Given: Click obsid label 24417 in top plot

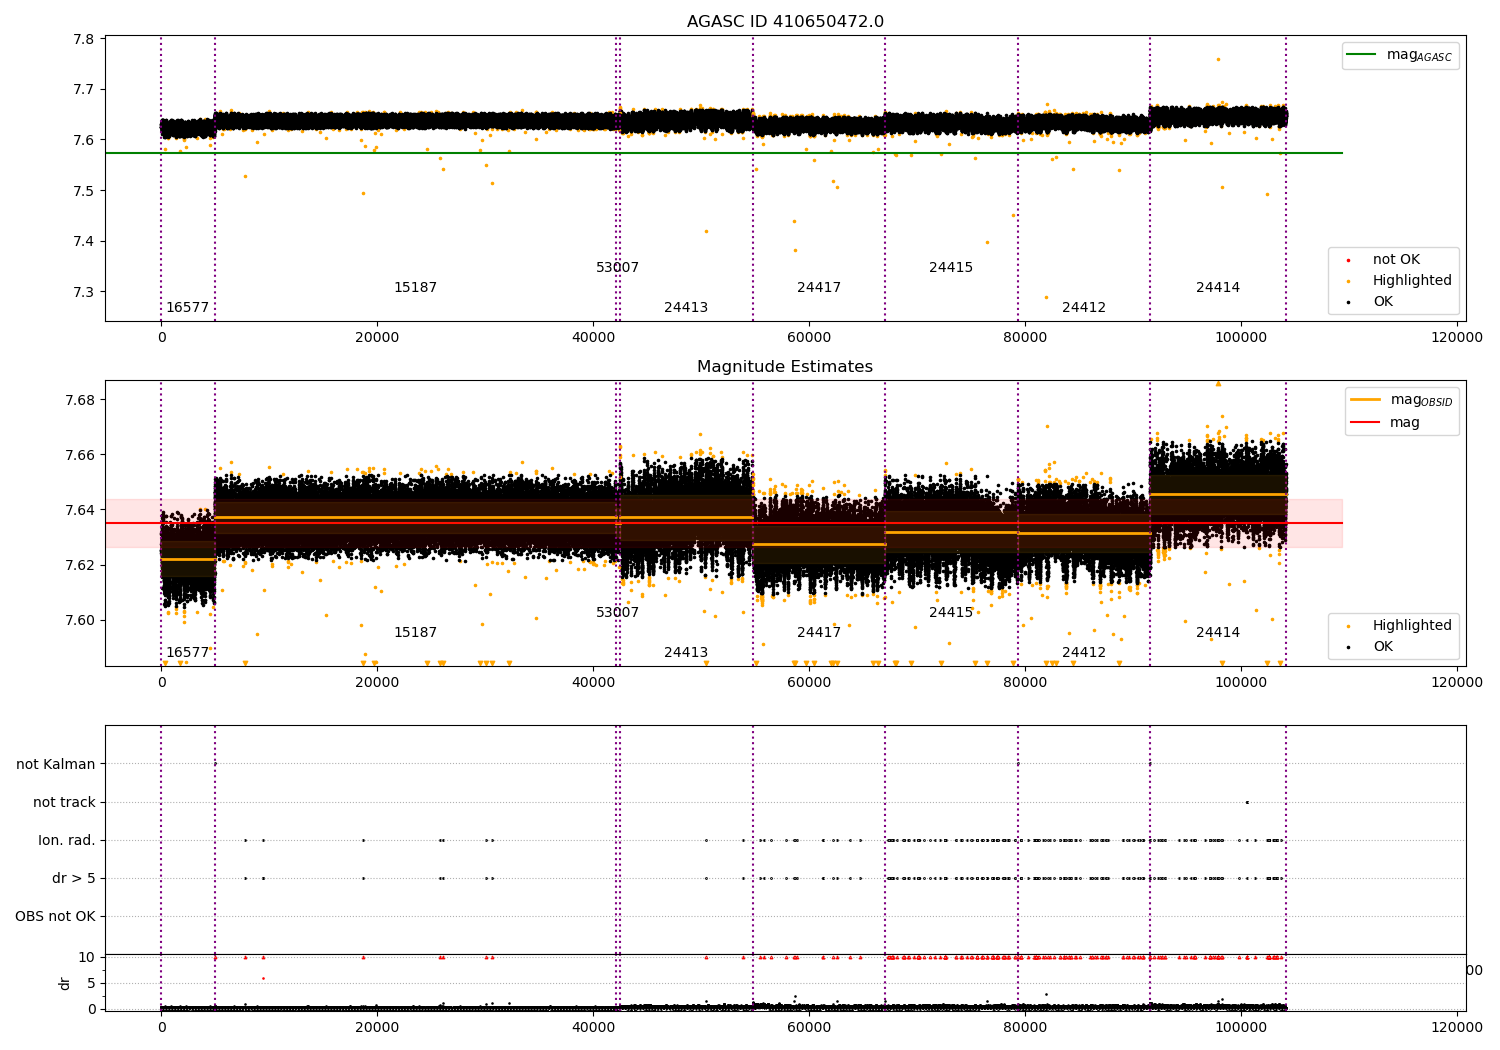Looking at the screenshot, I should pos(819,288).
